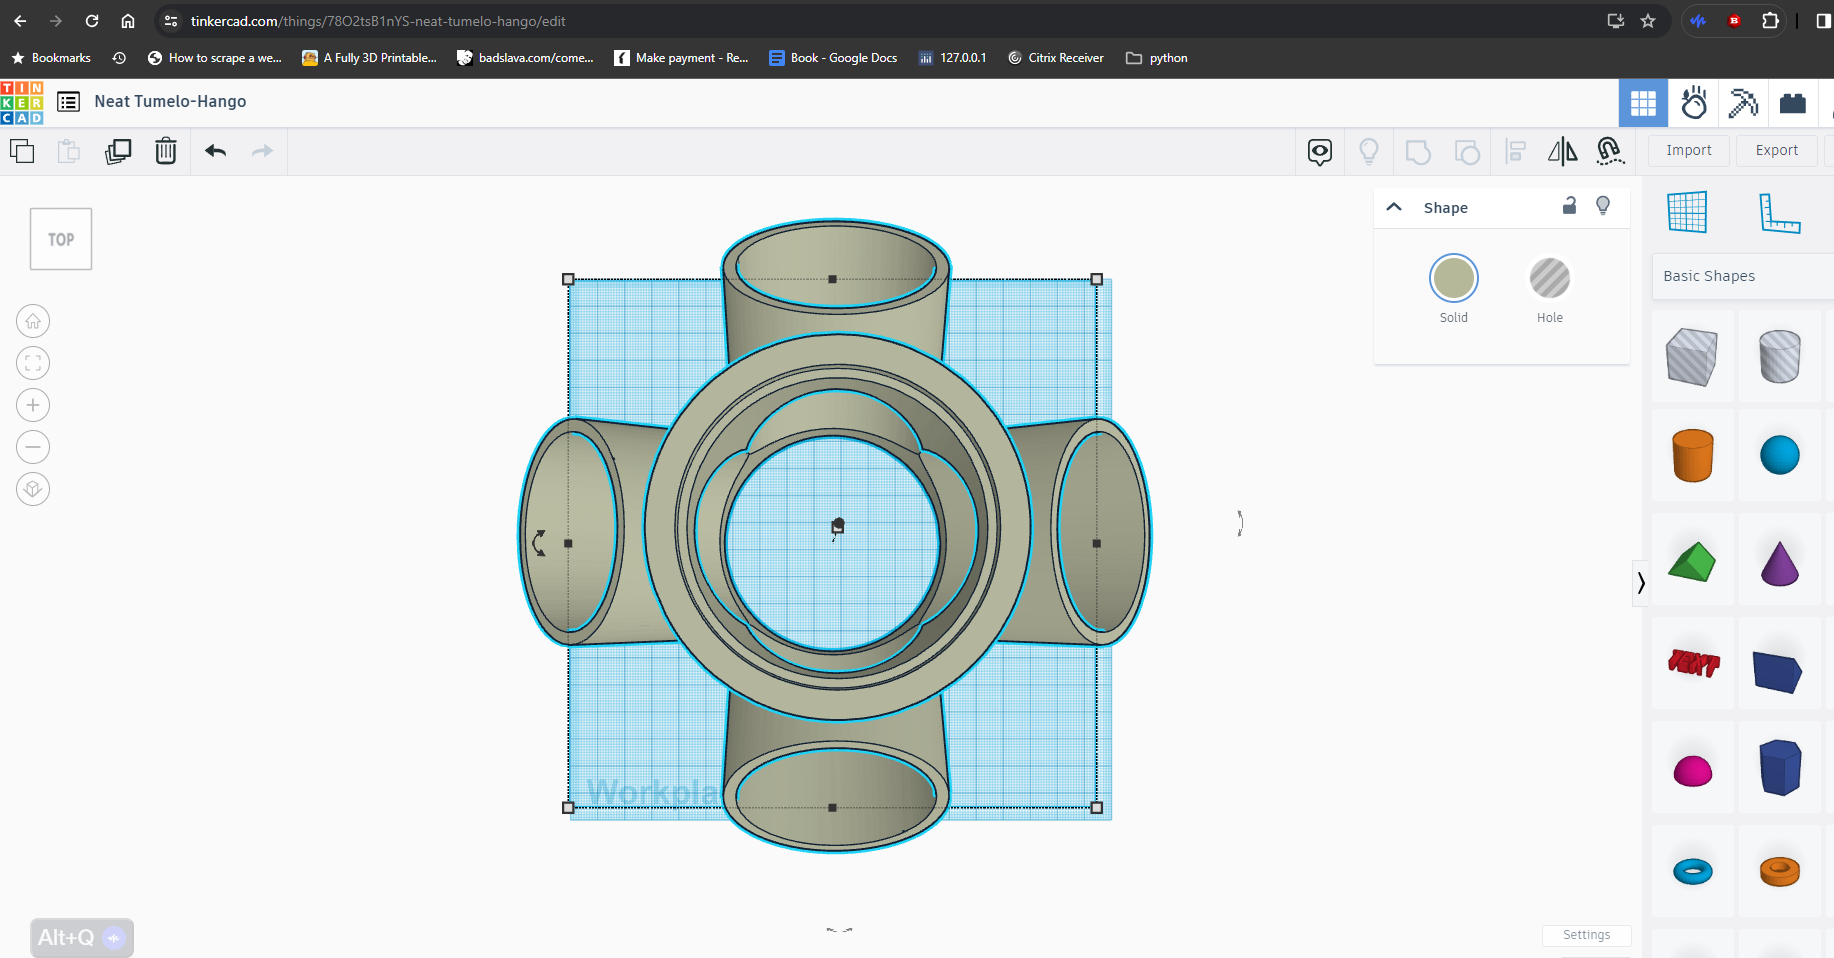This screenshot has width=1834, height=958.
Task: Select the Hole option in the Shape panel
Action: [x=1549, y=280]
